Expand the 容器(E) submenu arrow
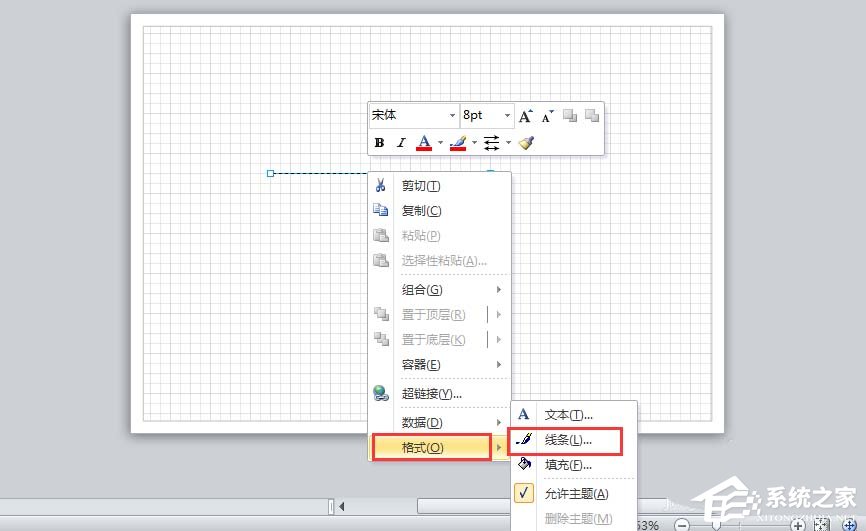The height and width of the screenshot is (531, 866). coord(499,364)
